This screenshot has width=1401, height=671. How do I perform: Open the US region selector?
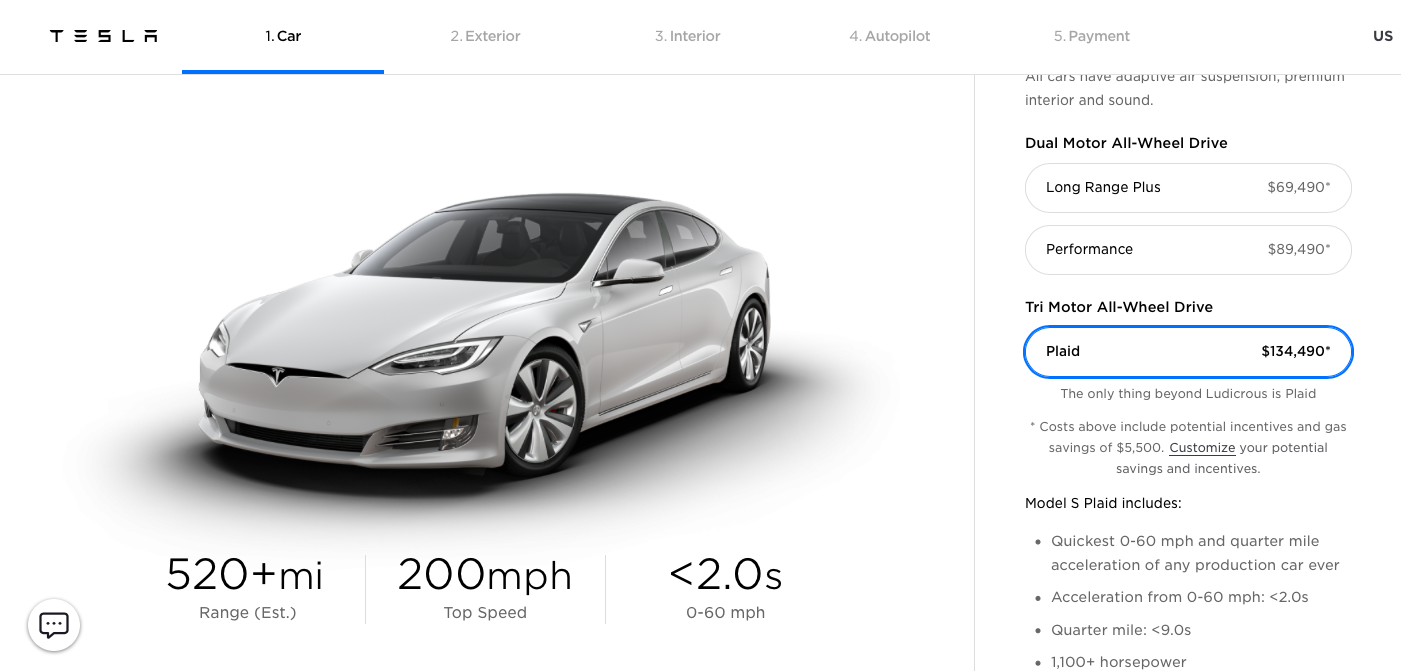(1383, 36)
